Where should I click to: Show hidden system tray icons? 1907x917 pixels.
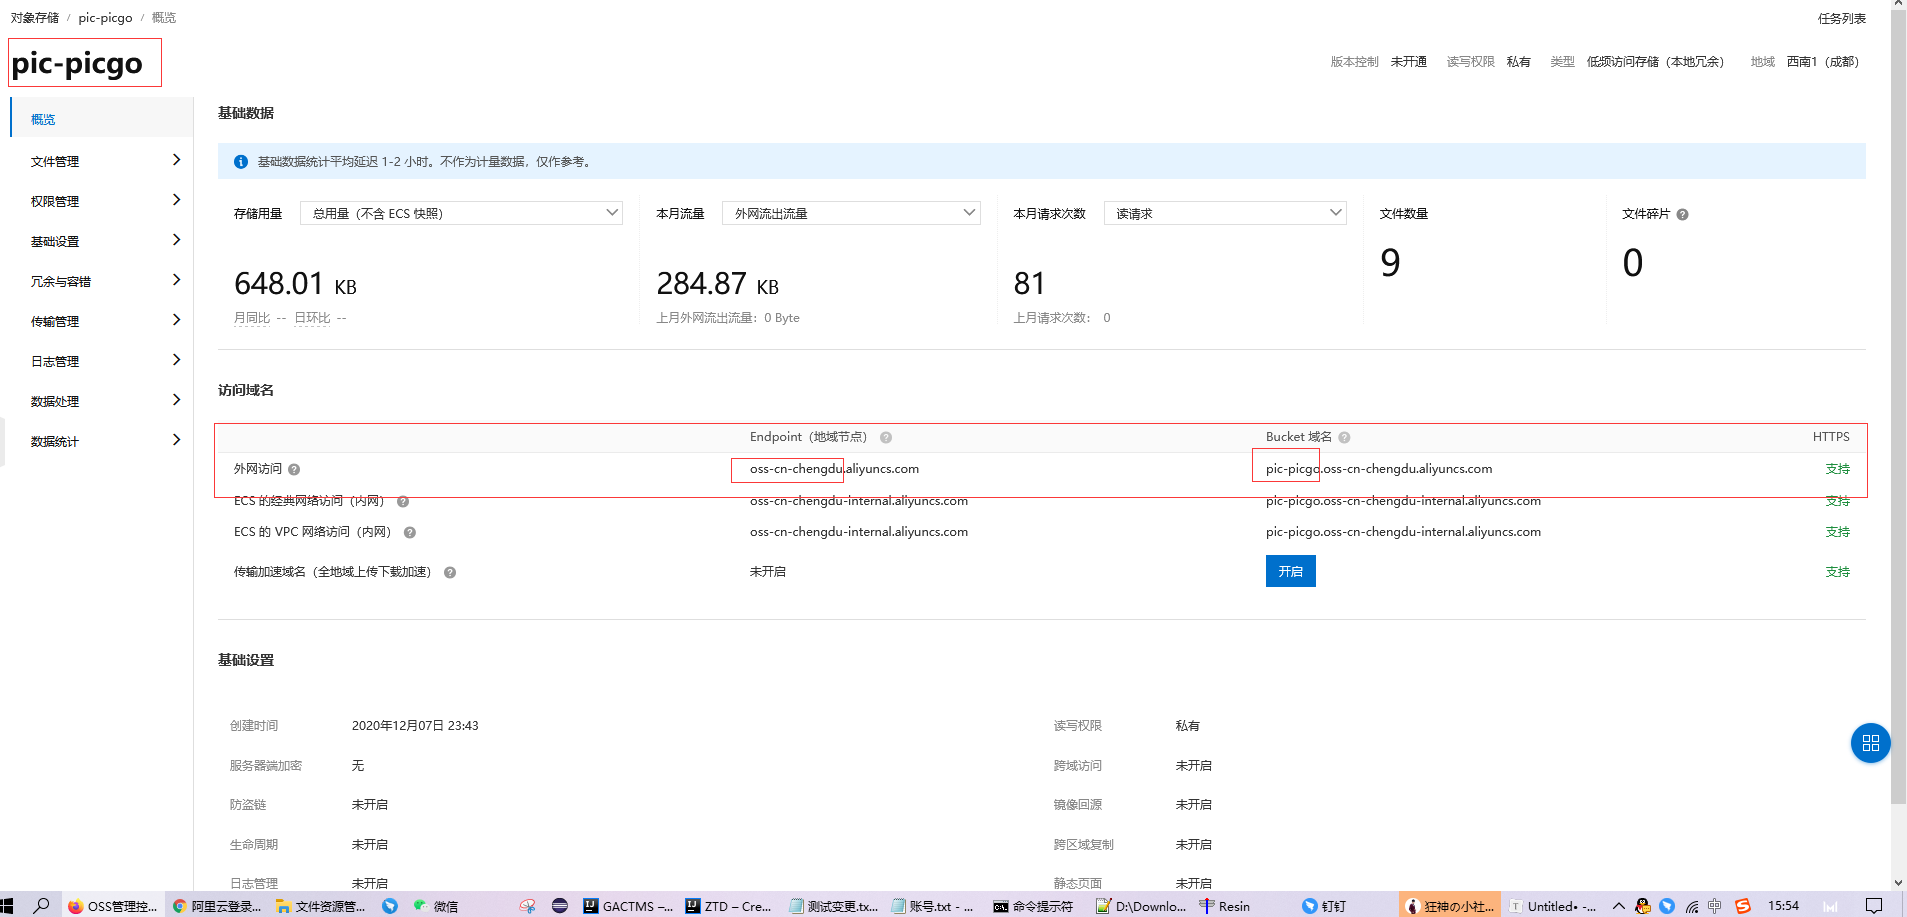point(1619,906)
